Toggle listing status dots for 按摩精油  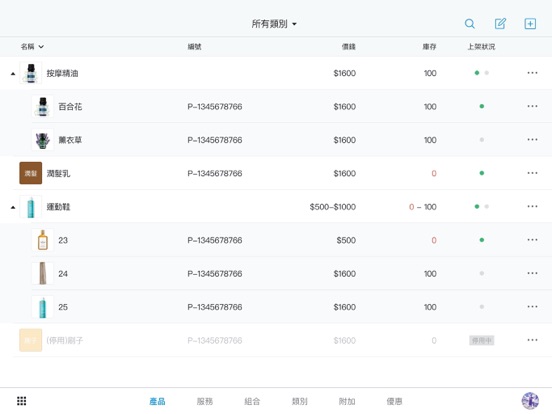coord(482,73)
